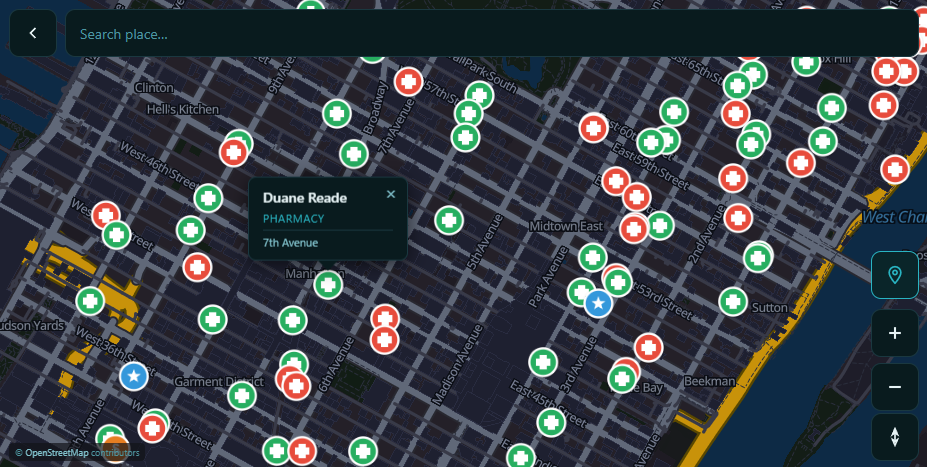This screenshot has width=927, height=467.
Task: Open the OpenStreetMap attribution link
Action: point(58,453)
